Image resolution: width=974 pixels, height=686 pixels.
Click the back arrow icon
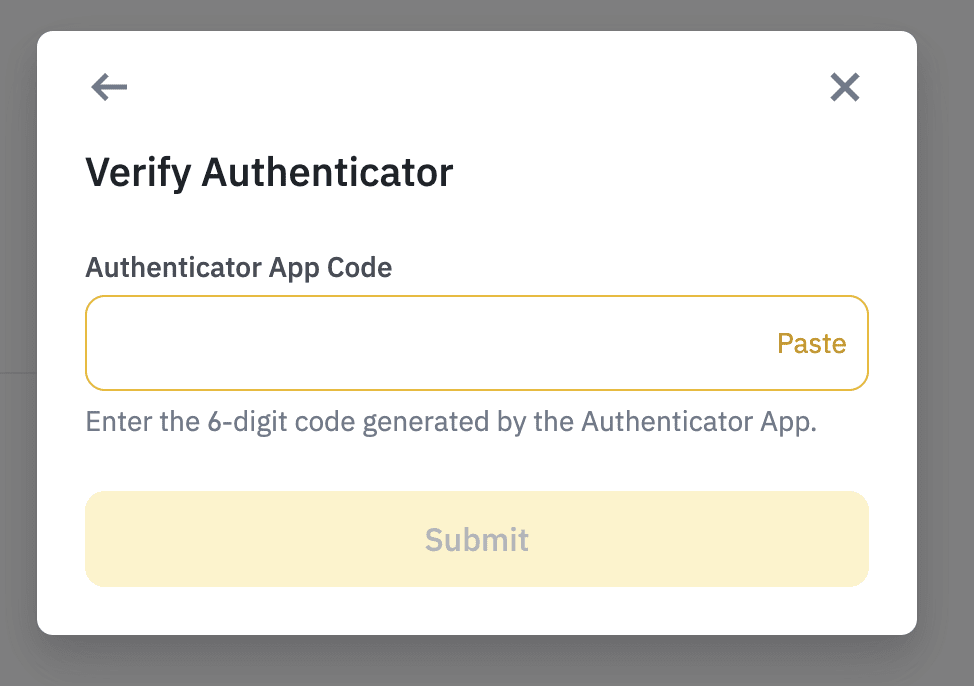click(x=109, y=88)
